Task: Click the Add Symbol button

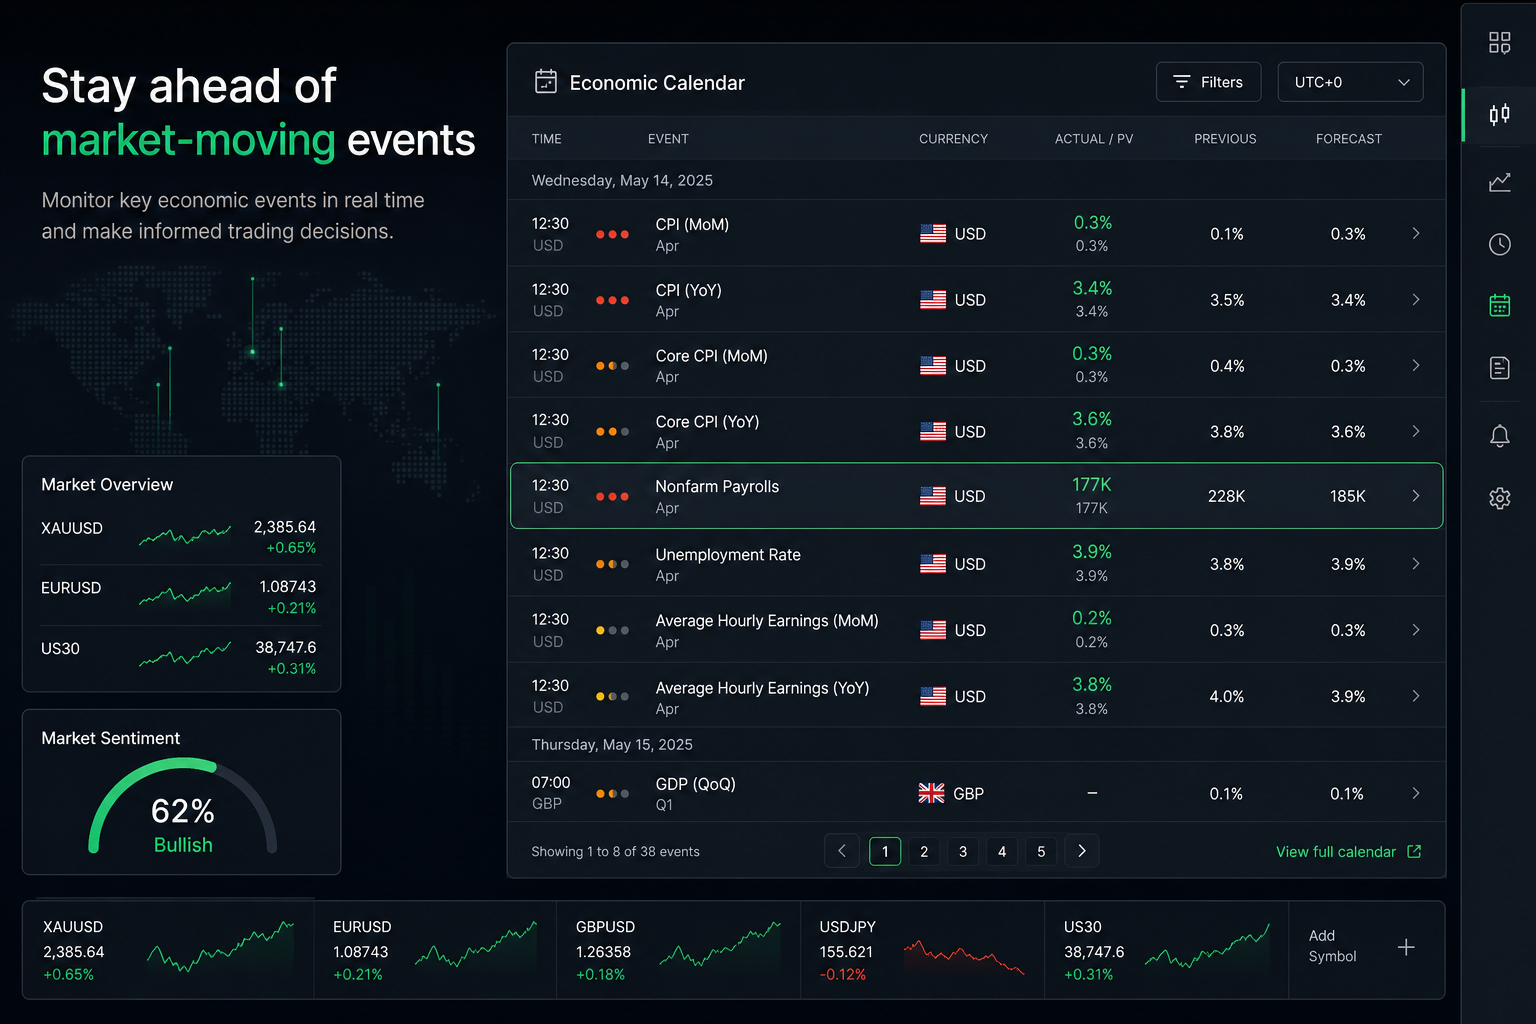Action: 1366,947
